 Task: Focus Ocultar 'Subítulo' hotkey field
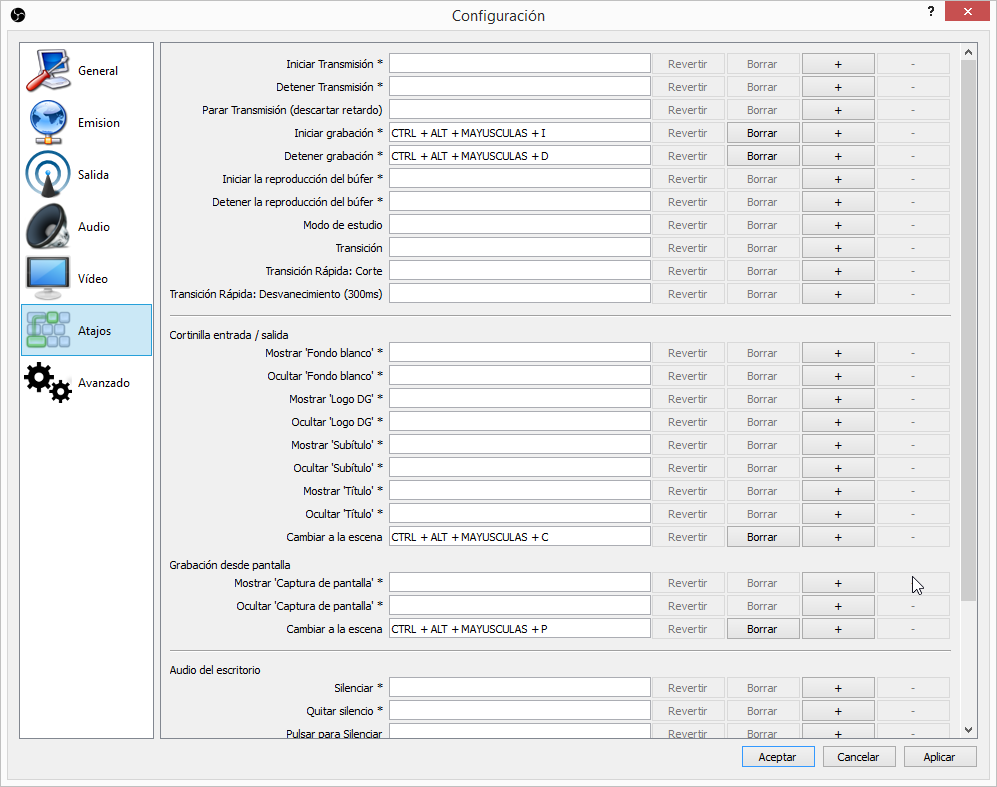click(519, 467)
